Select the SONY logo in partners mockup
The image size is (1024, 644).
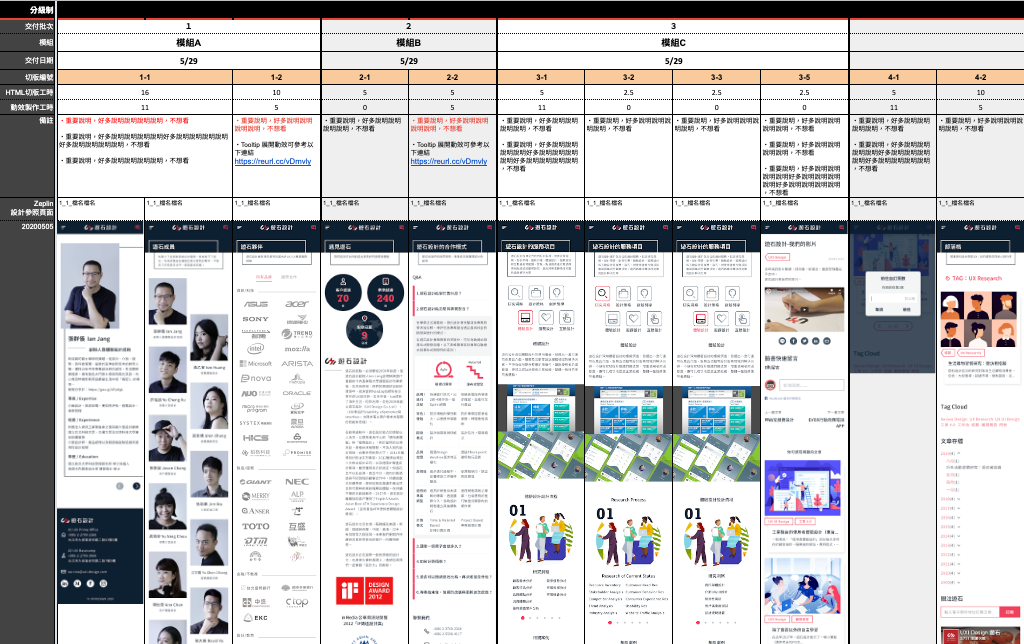[255, 319]
